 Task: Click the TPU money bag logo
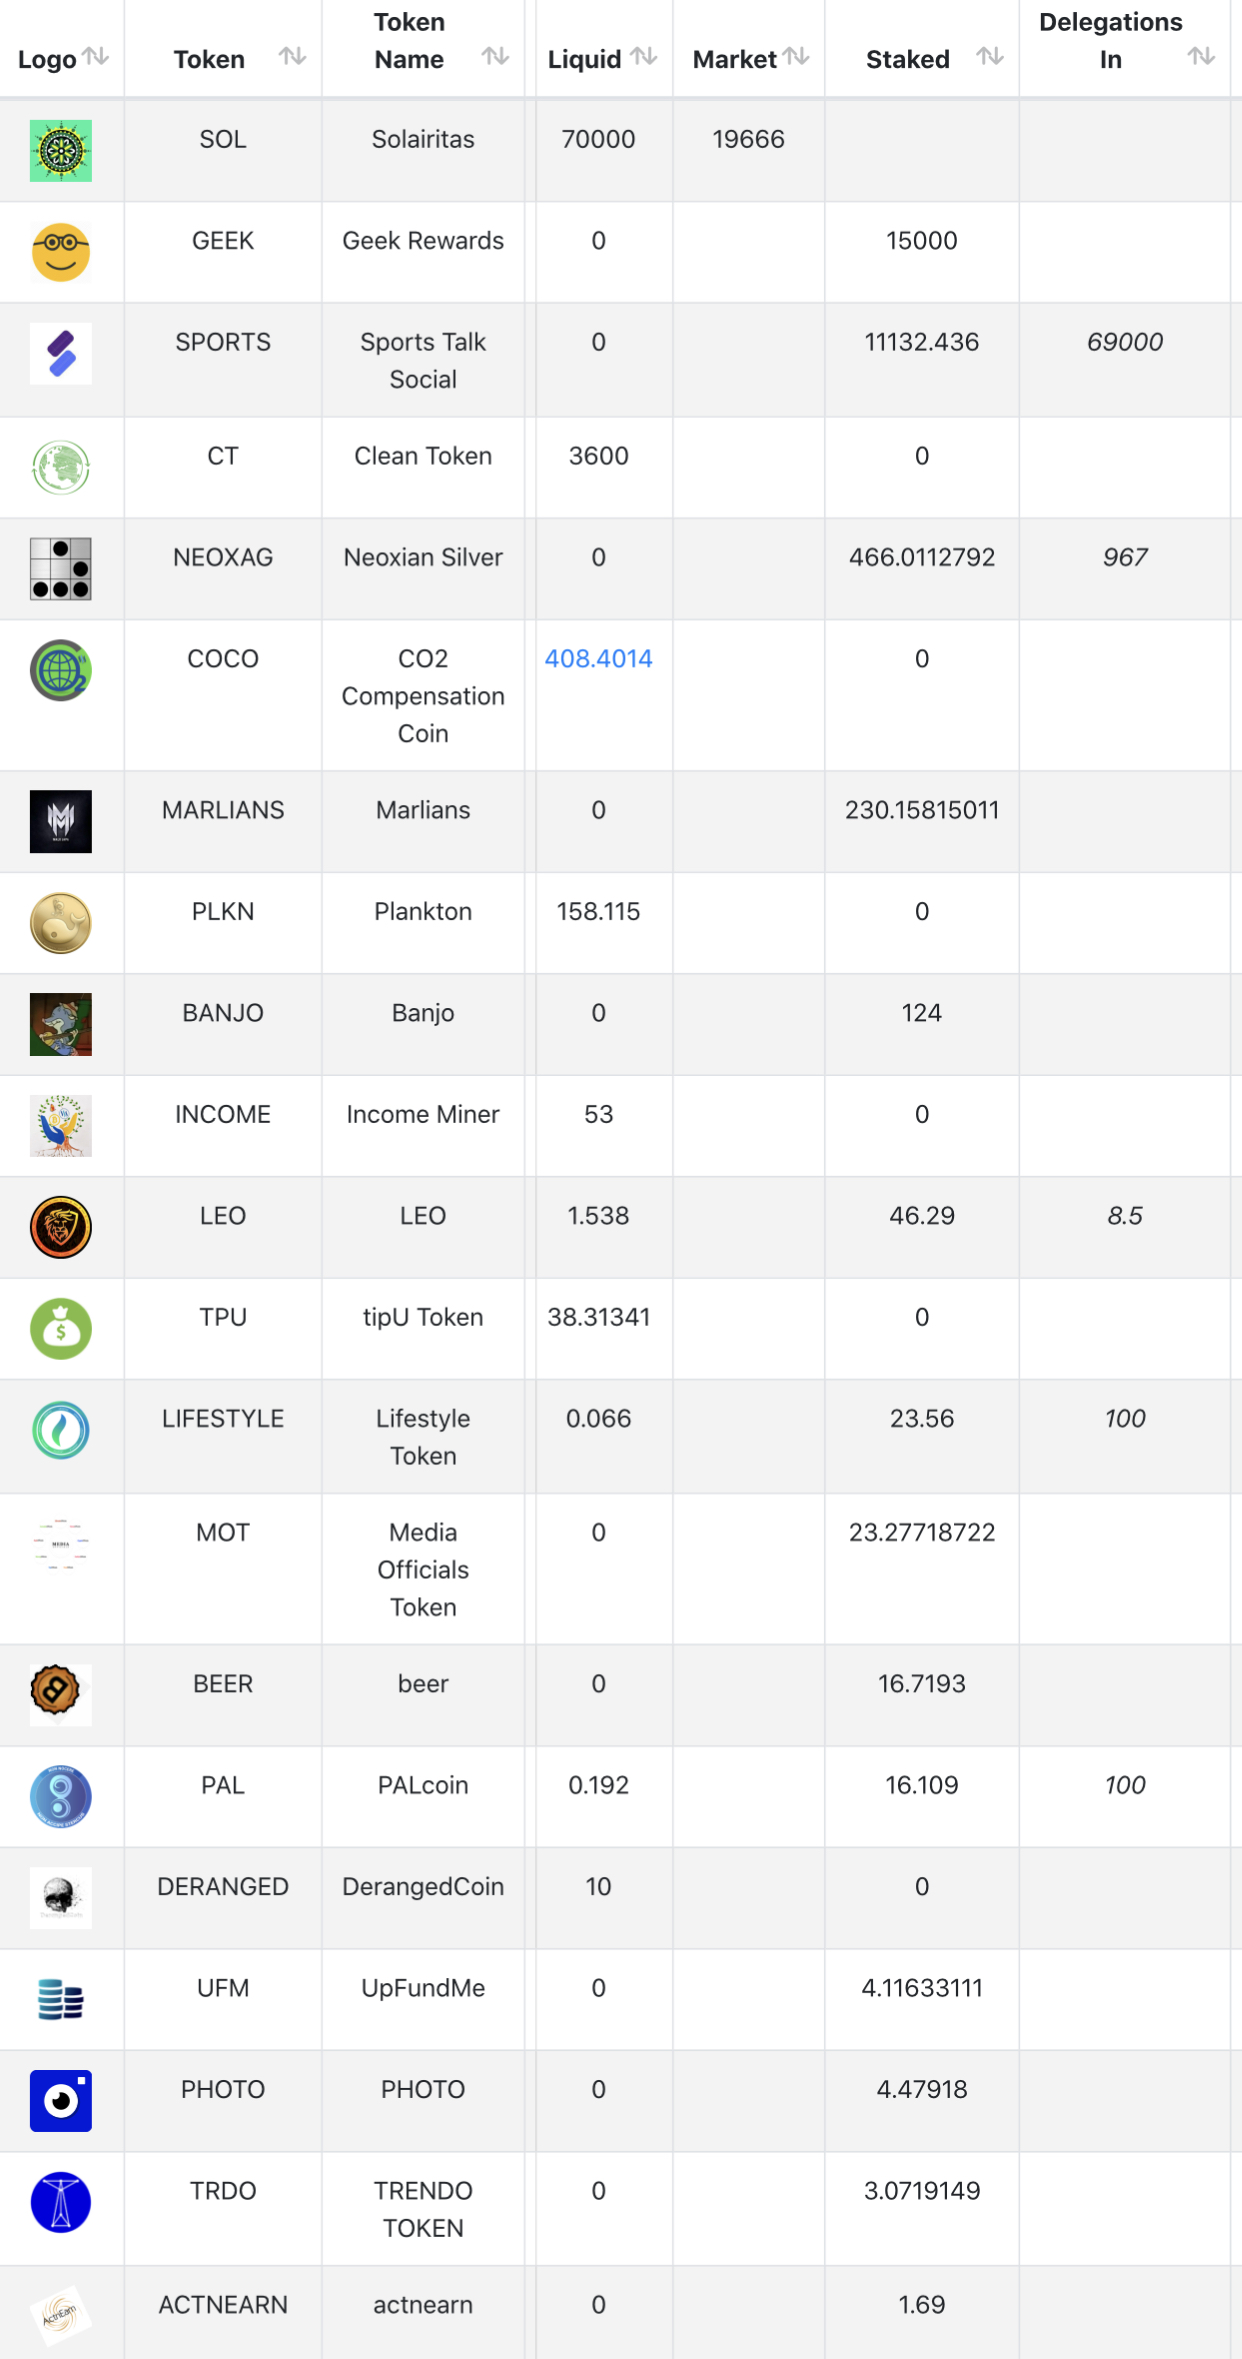[61, 1329]
